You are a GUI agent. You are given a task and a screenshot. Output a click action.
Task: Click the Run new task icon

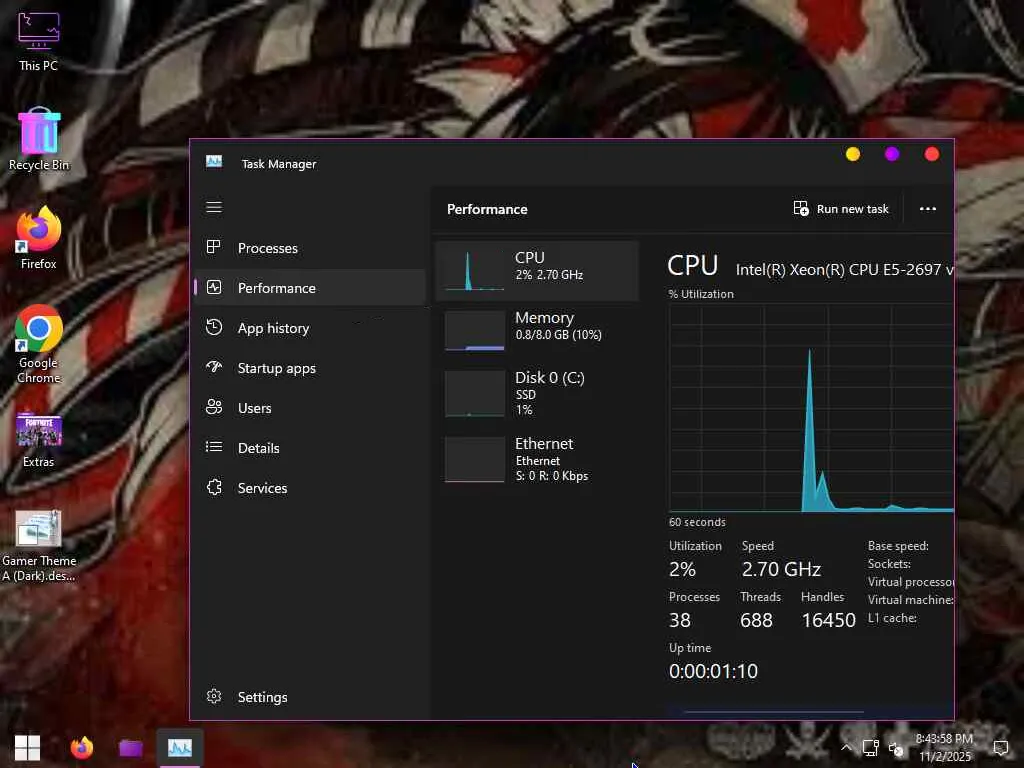801,208
